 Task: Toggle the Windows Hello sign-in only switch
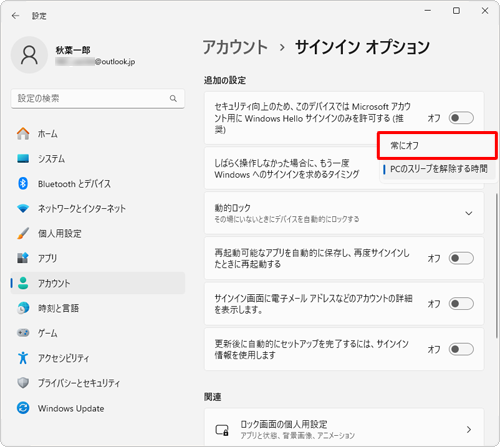(461, 118)
